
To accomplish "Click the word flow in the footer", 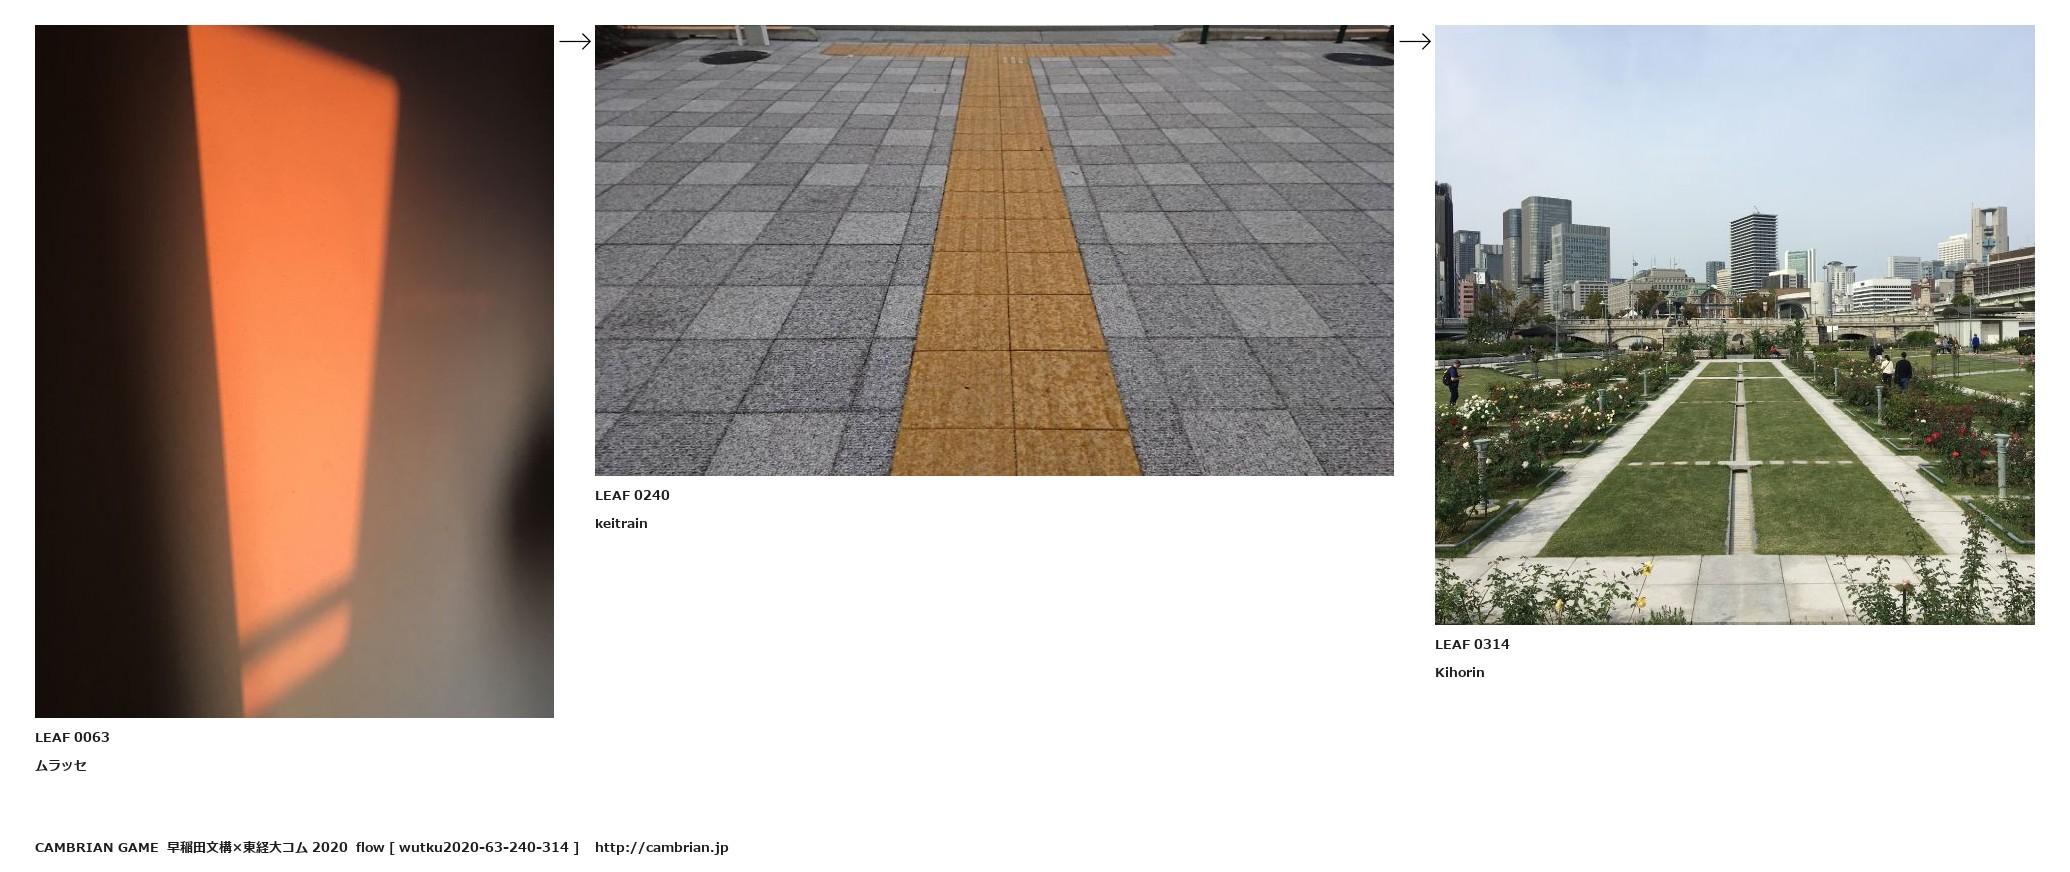I will pyautogui.click(x=370, y=847).
